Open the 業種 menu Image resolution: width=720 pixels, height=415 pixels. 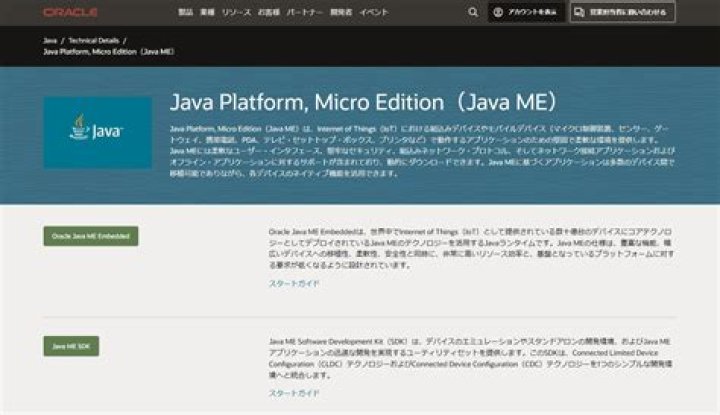tap(207, 12)
